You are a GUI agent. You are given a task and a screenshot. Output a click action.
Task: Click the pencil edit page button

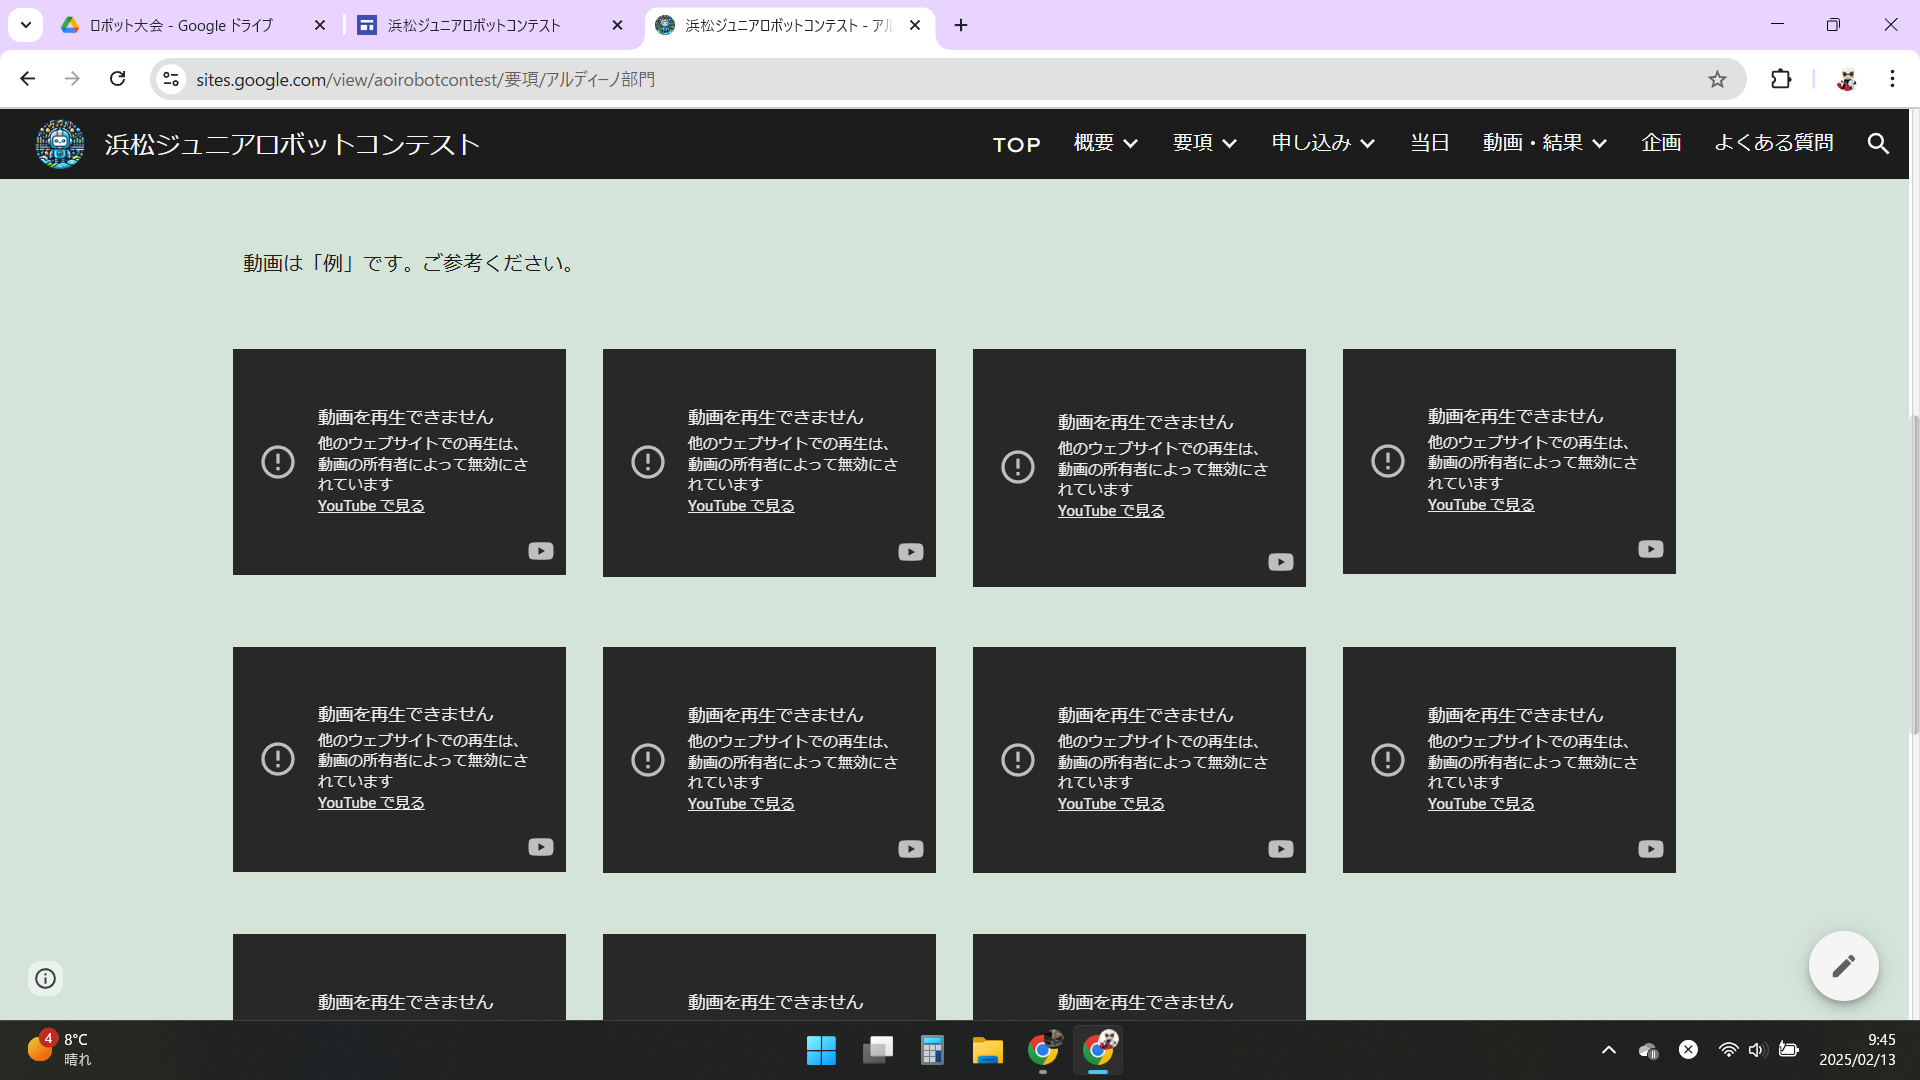point(1843,966)
